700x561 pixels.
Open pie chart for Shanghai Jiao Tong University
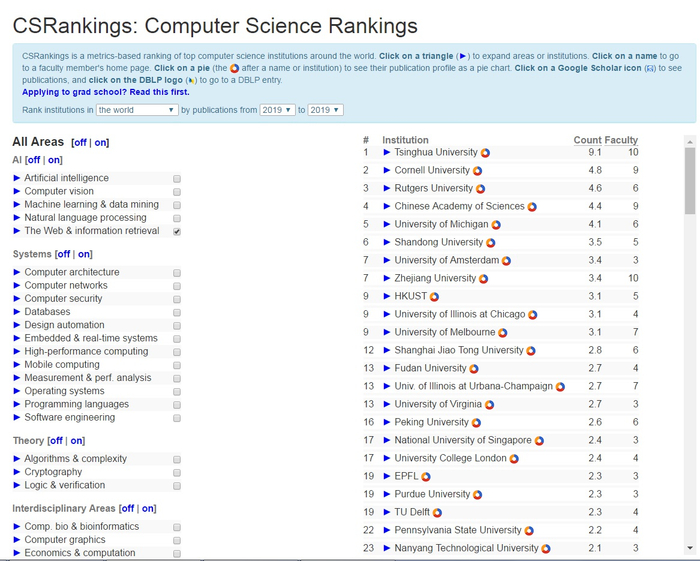[x=531, y=351]
